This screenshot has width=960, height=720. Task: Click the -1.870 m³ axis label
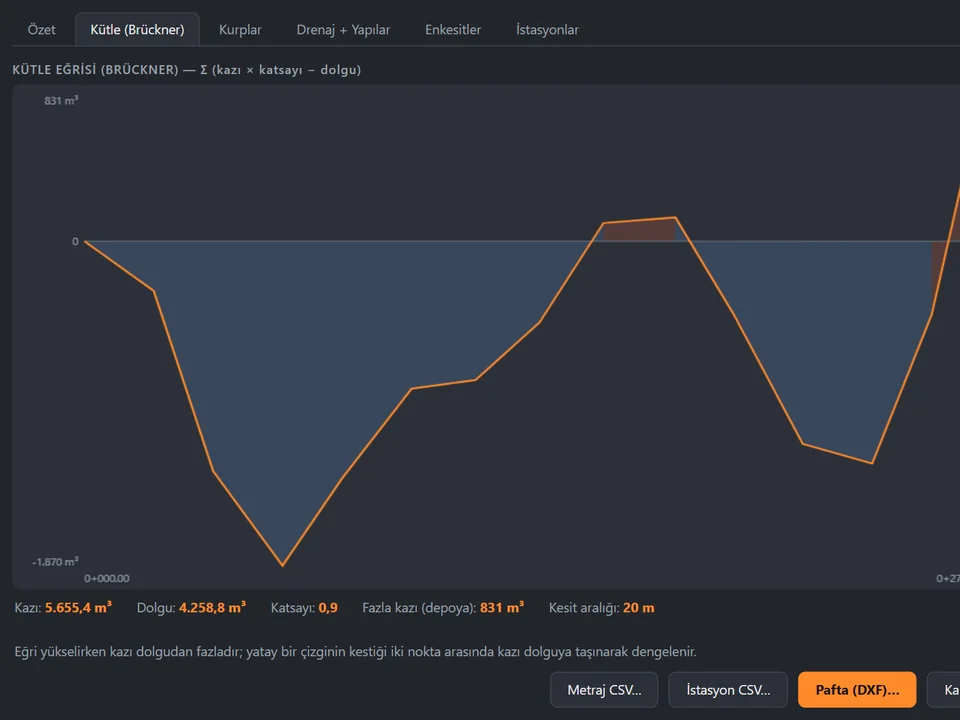(x=55, y=561)
